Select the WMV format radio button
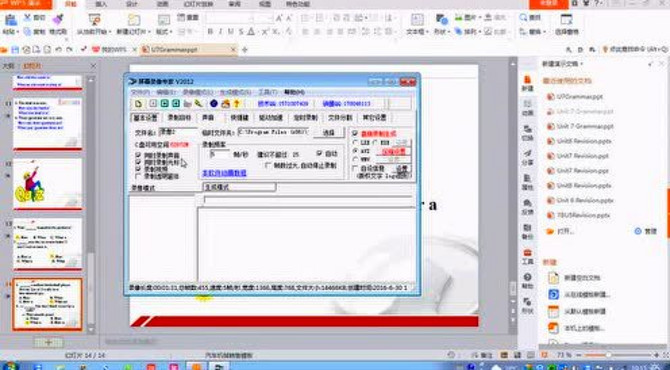 [355, 159]
